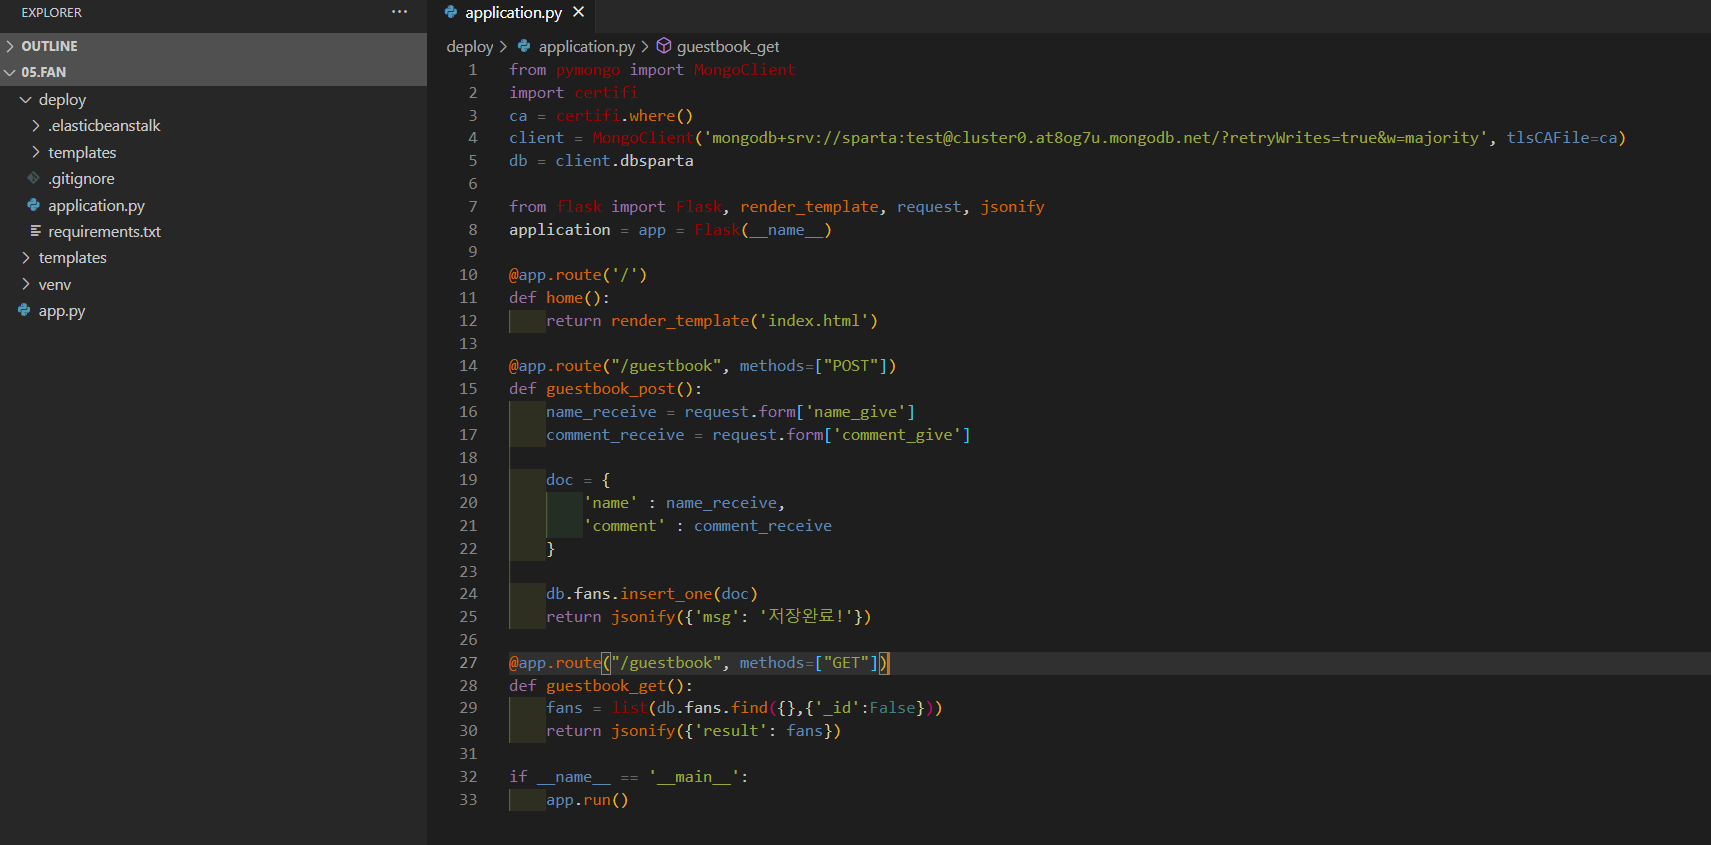Expand the root templates folder
Viewport: 1711px width, 845px height.
tap(72, 258)
